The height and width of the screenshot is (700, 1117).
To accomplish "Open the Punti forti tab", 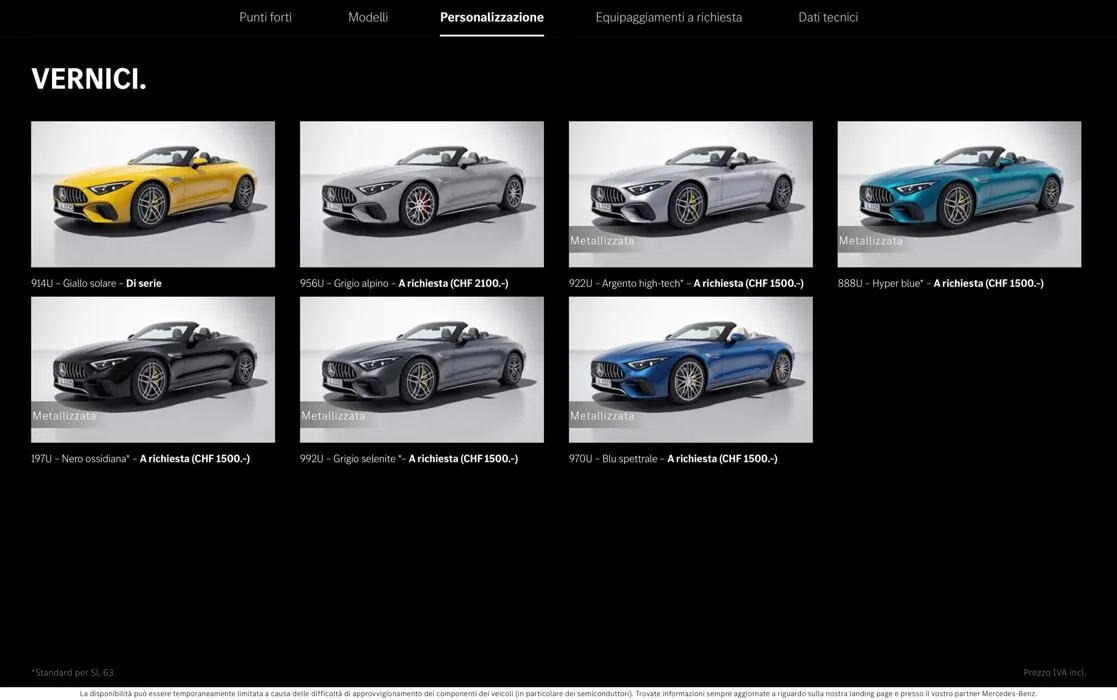I will pyautogui.click(x=265, y=16).
